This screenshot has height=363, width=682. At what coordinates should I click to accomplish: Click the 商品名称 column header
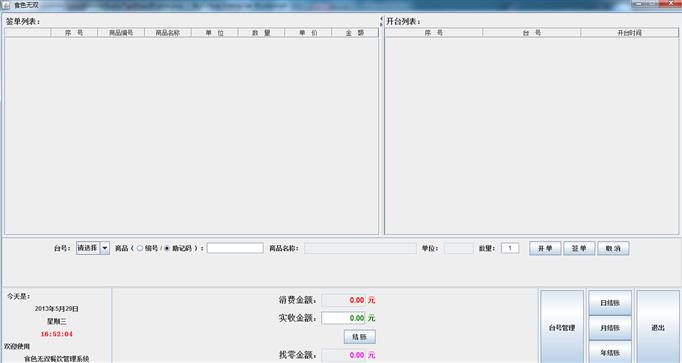click(168, 33)
